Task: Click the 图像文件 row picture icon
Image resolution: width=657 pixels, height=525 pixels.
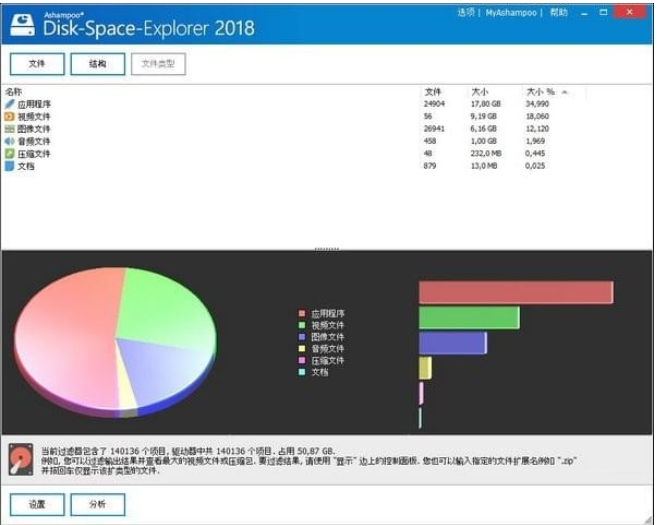Action: click(x=9, y=129)
